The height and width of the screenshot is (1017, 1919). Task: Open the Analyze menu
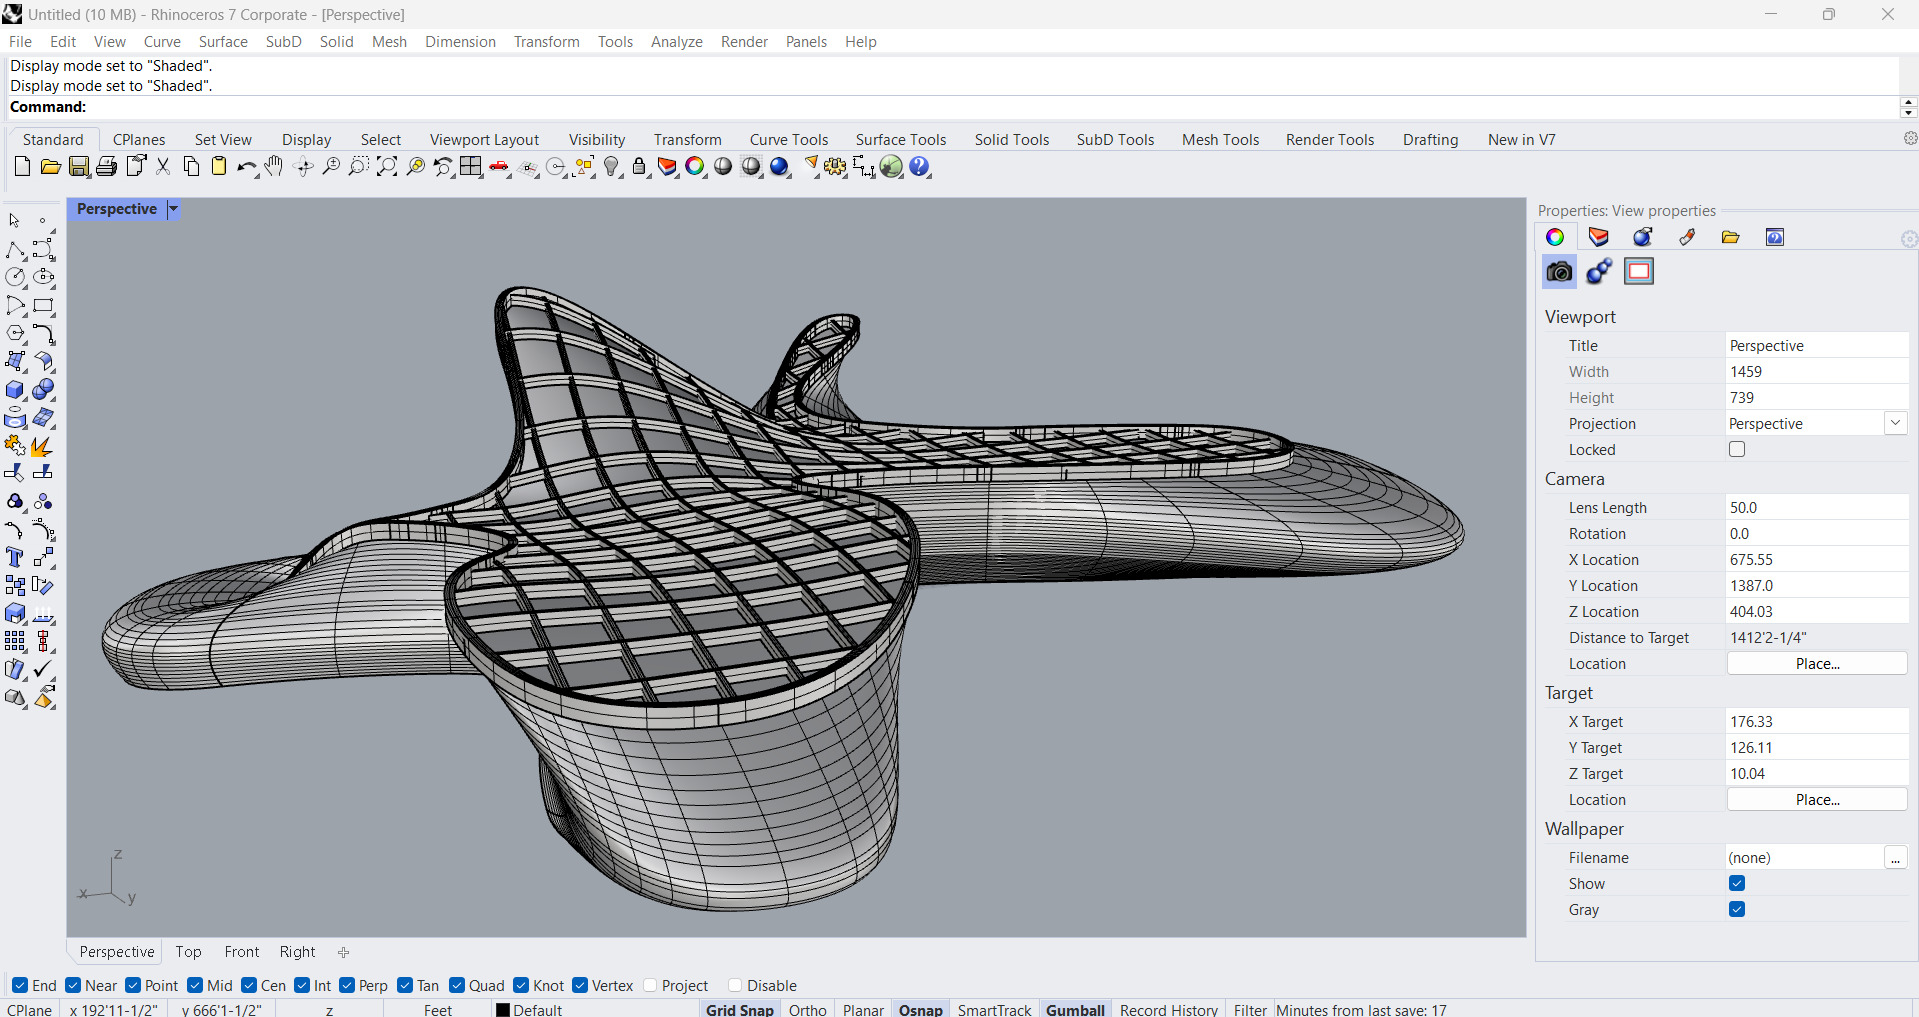676,42
